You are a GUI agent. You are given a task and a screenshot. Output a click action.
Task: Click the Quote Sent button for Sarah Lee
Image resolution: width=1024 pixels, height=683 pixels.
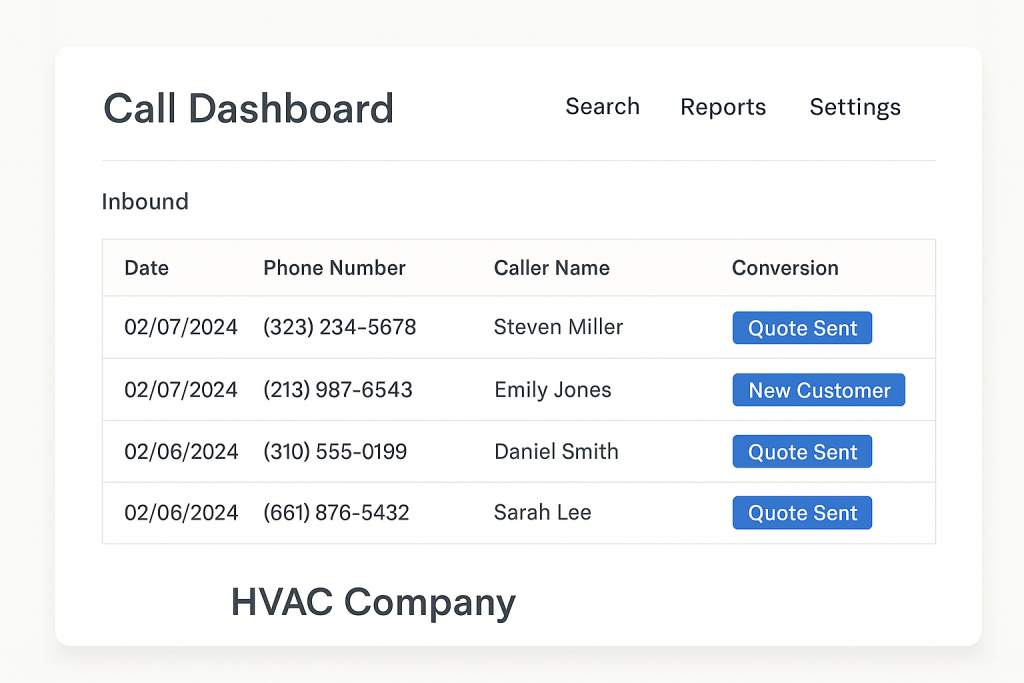[802, 512]
